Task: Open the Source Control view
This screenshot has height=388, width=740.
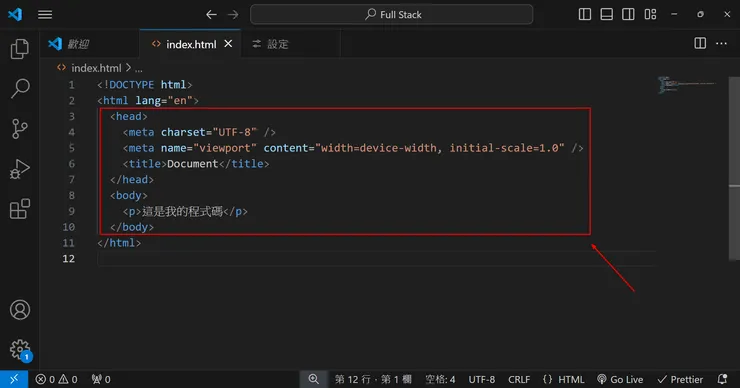Action: point(19,128)
